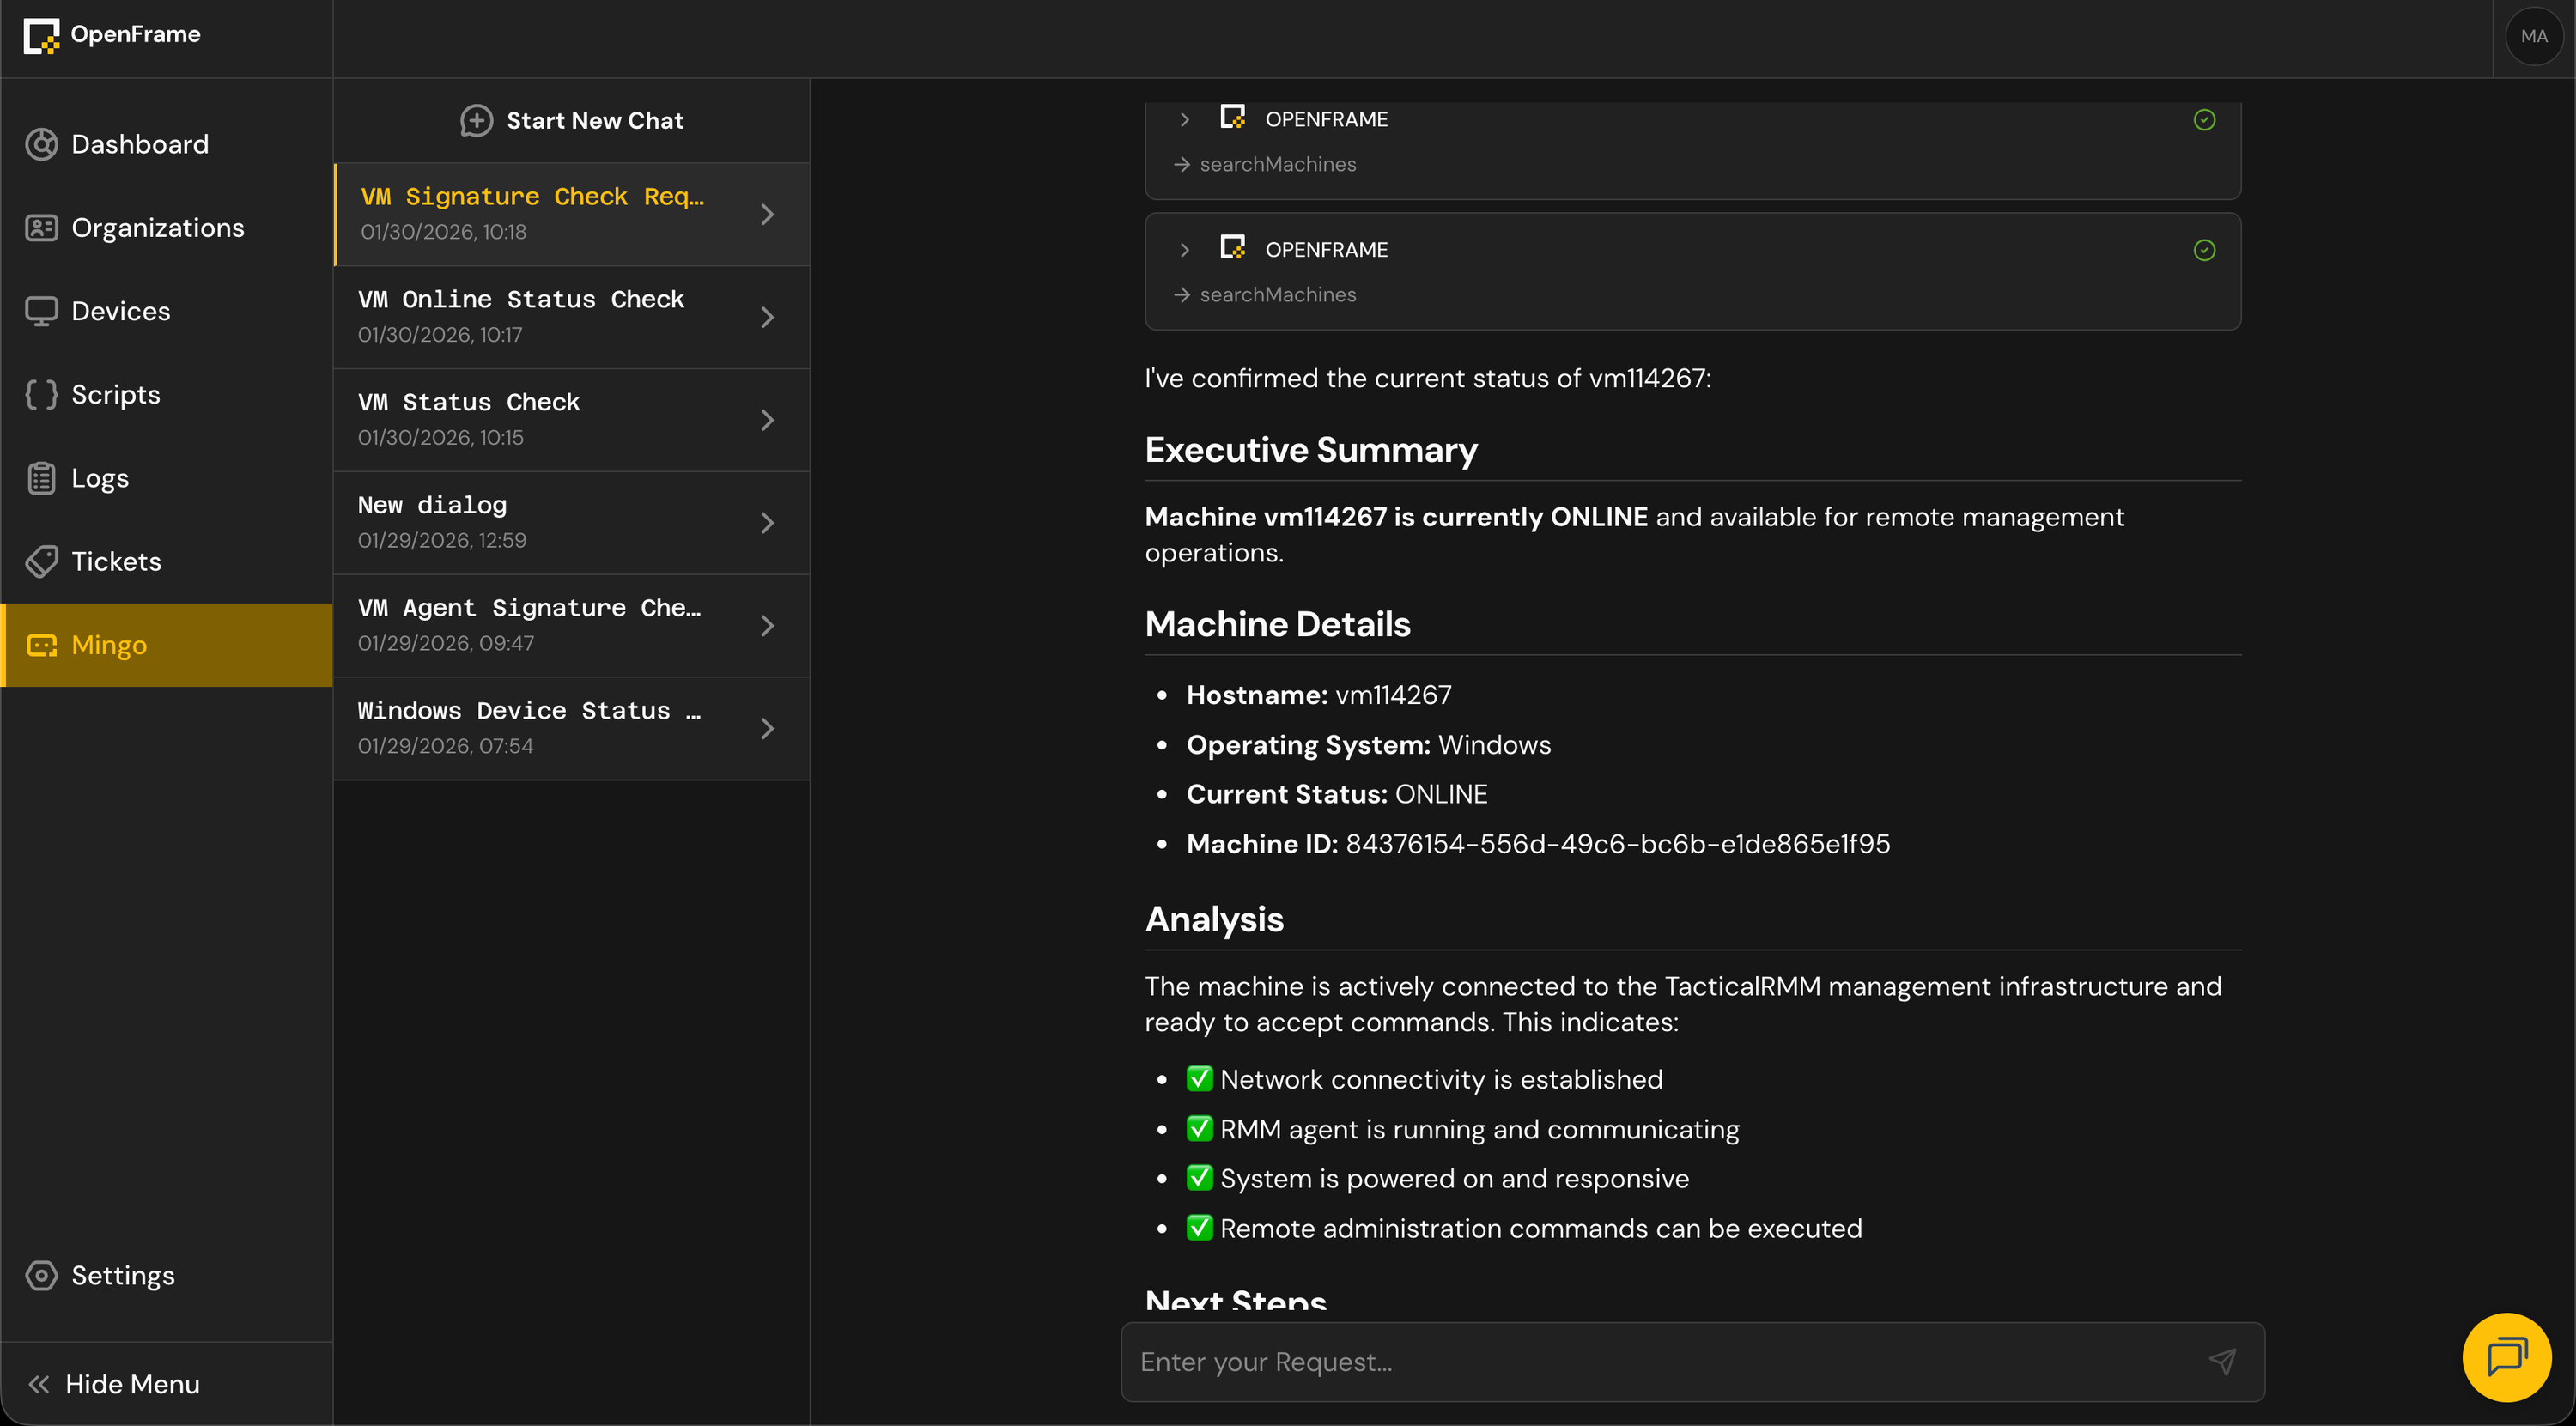2576x1426 pixels.
Task: Open Scripts via the braces icon
Action: click(41, 395)
